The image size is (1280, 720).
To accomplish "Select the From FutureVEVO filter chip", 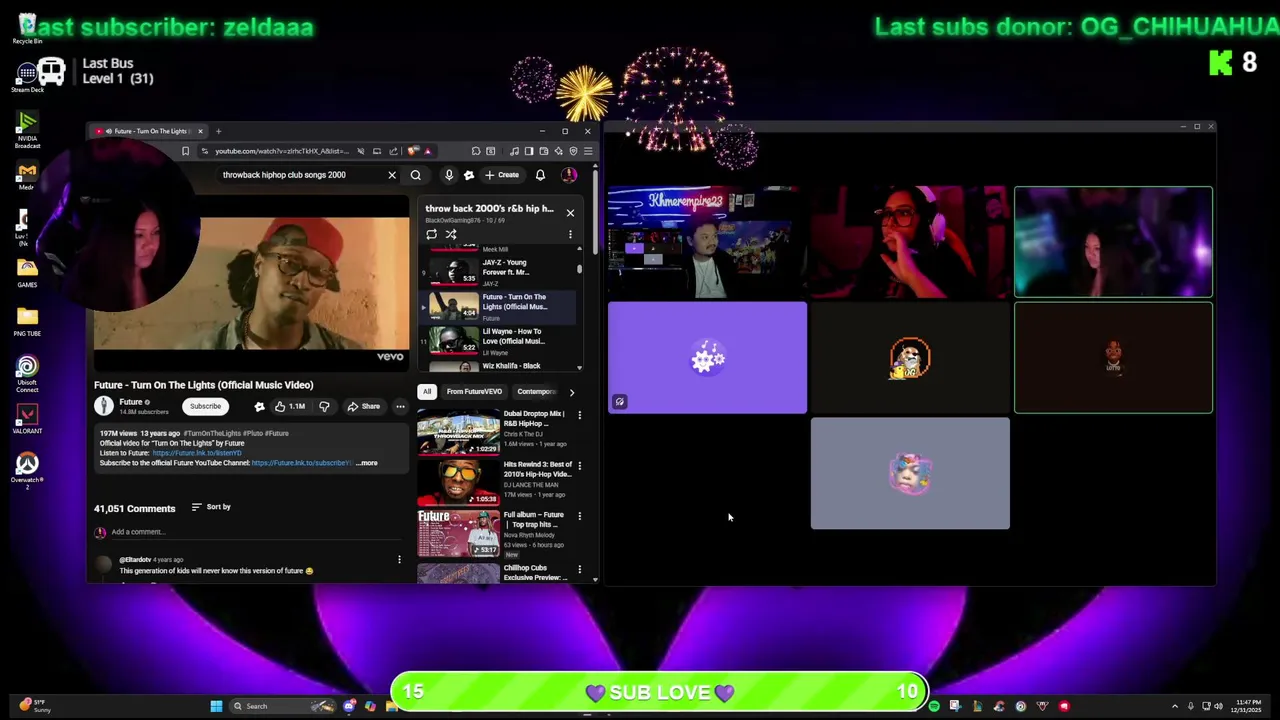I will 474,392.
